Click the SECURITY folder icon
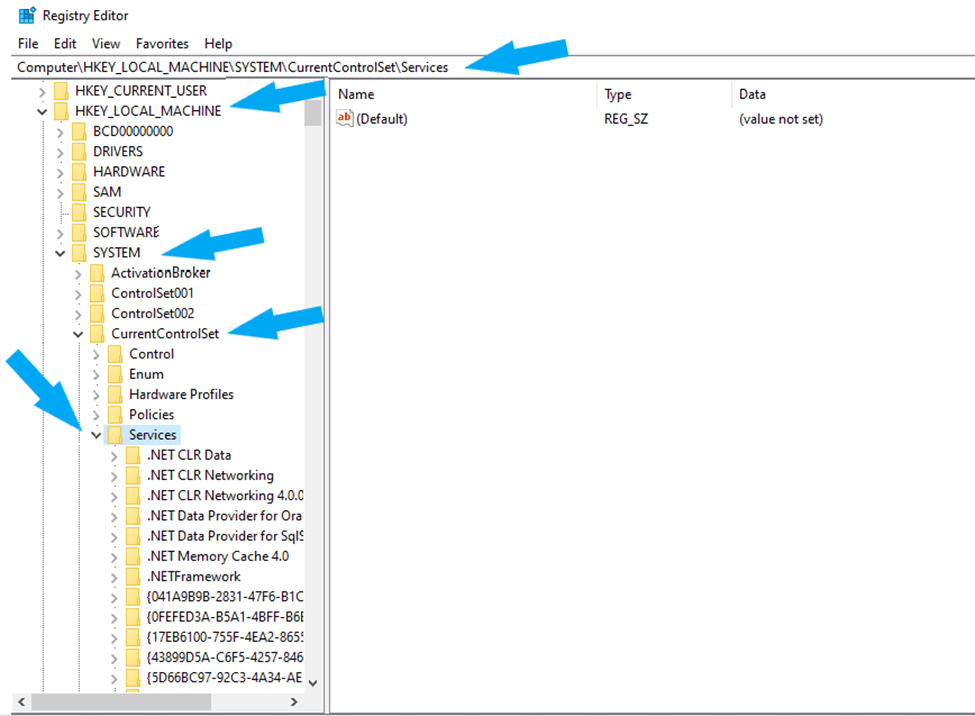The image size is (975, 716). (x=79, y=212)
